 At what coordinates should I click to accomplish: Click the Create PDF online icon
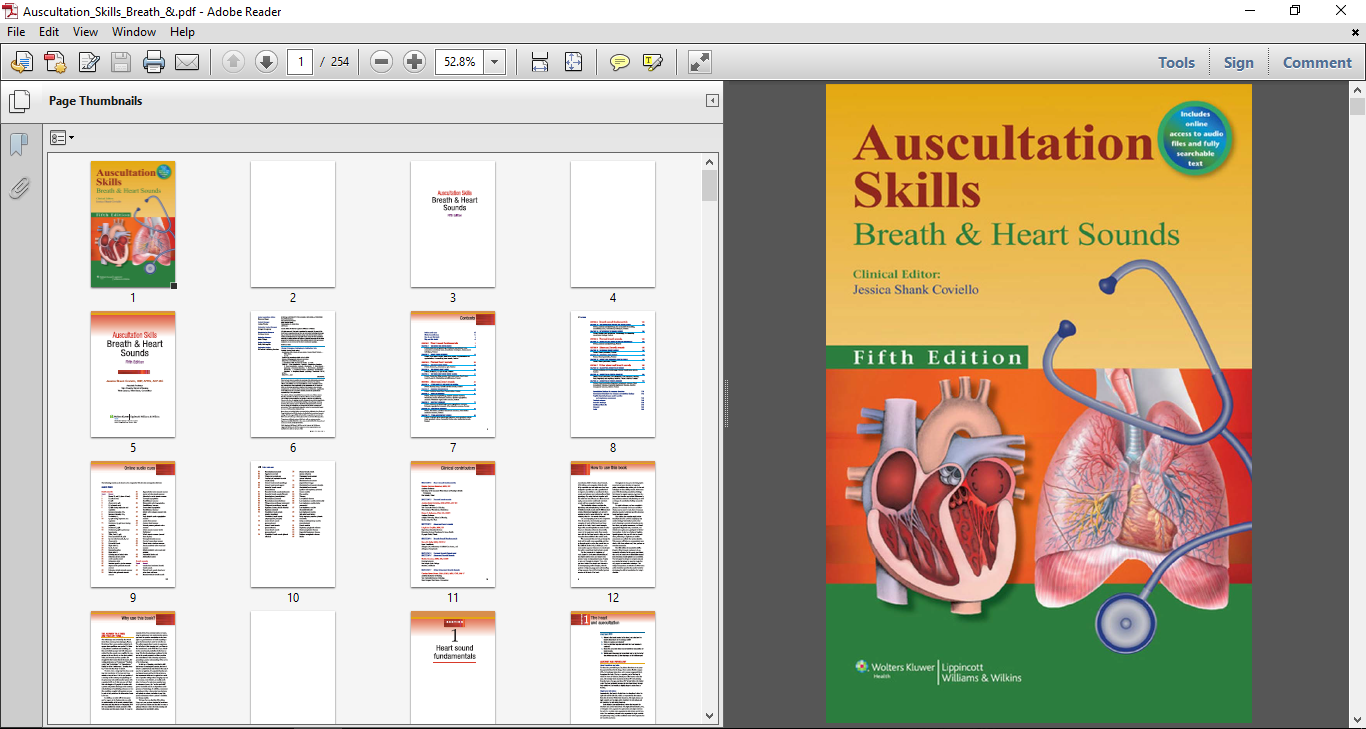(22, 62)
